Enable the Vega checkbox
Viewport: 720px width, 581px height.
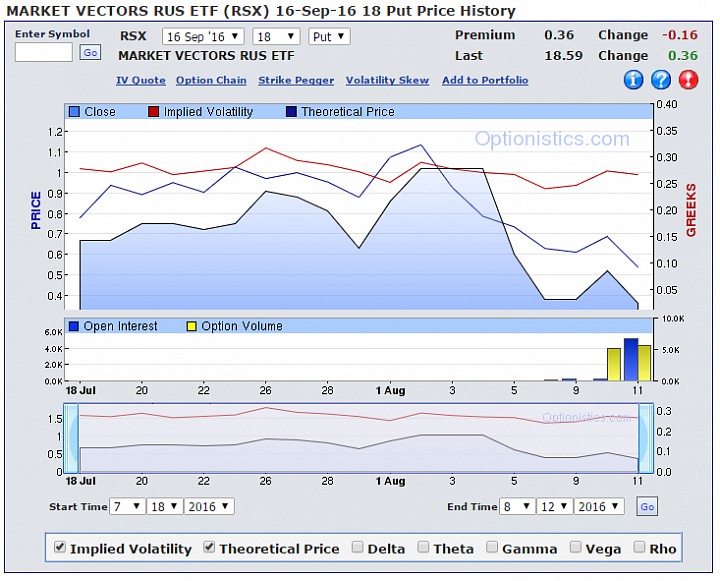575,547
